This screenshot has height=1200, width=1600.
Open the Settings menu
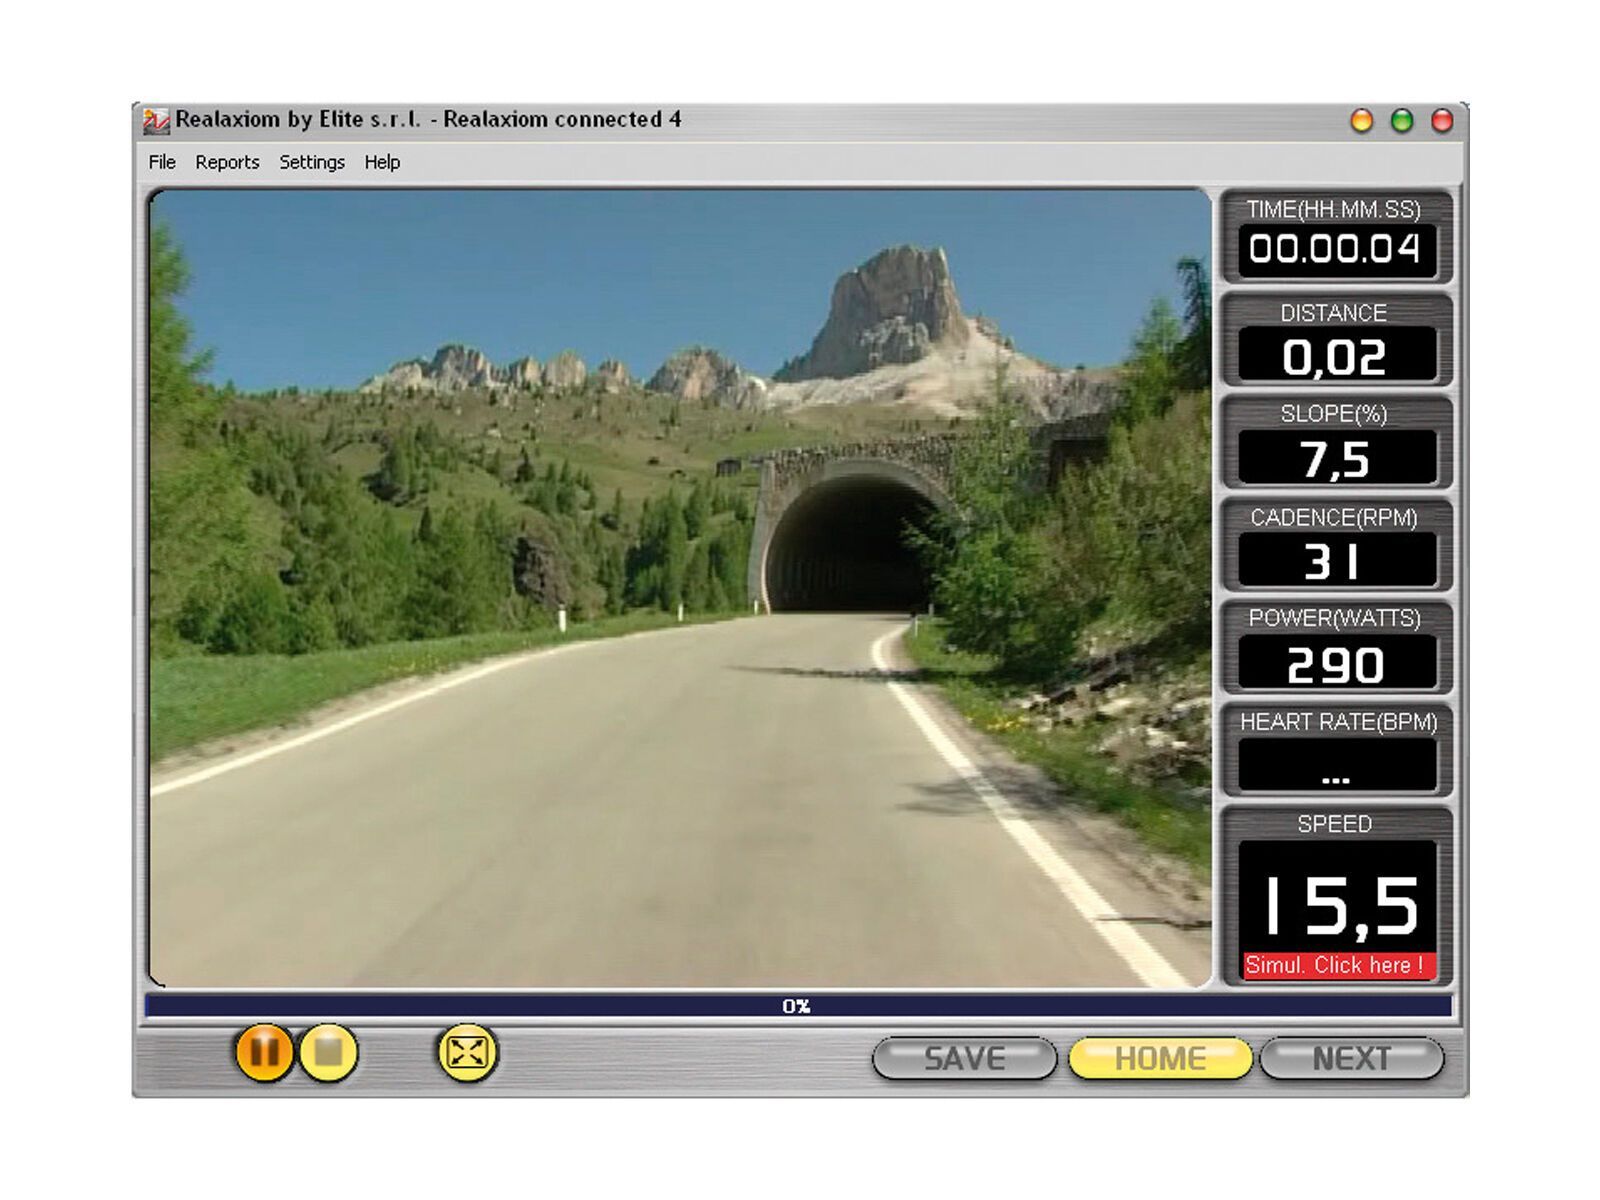[x=312, y=161]
